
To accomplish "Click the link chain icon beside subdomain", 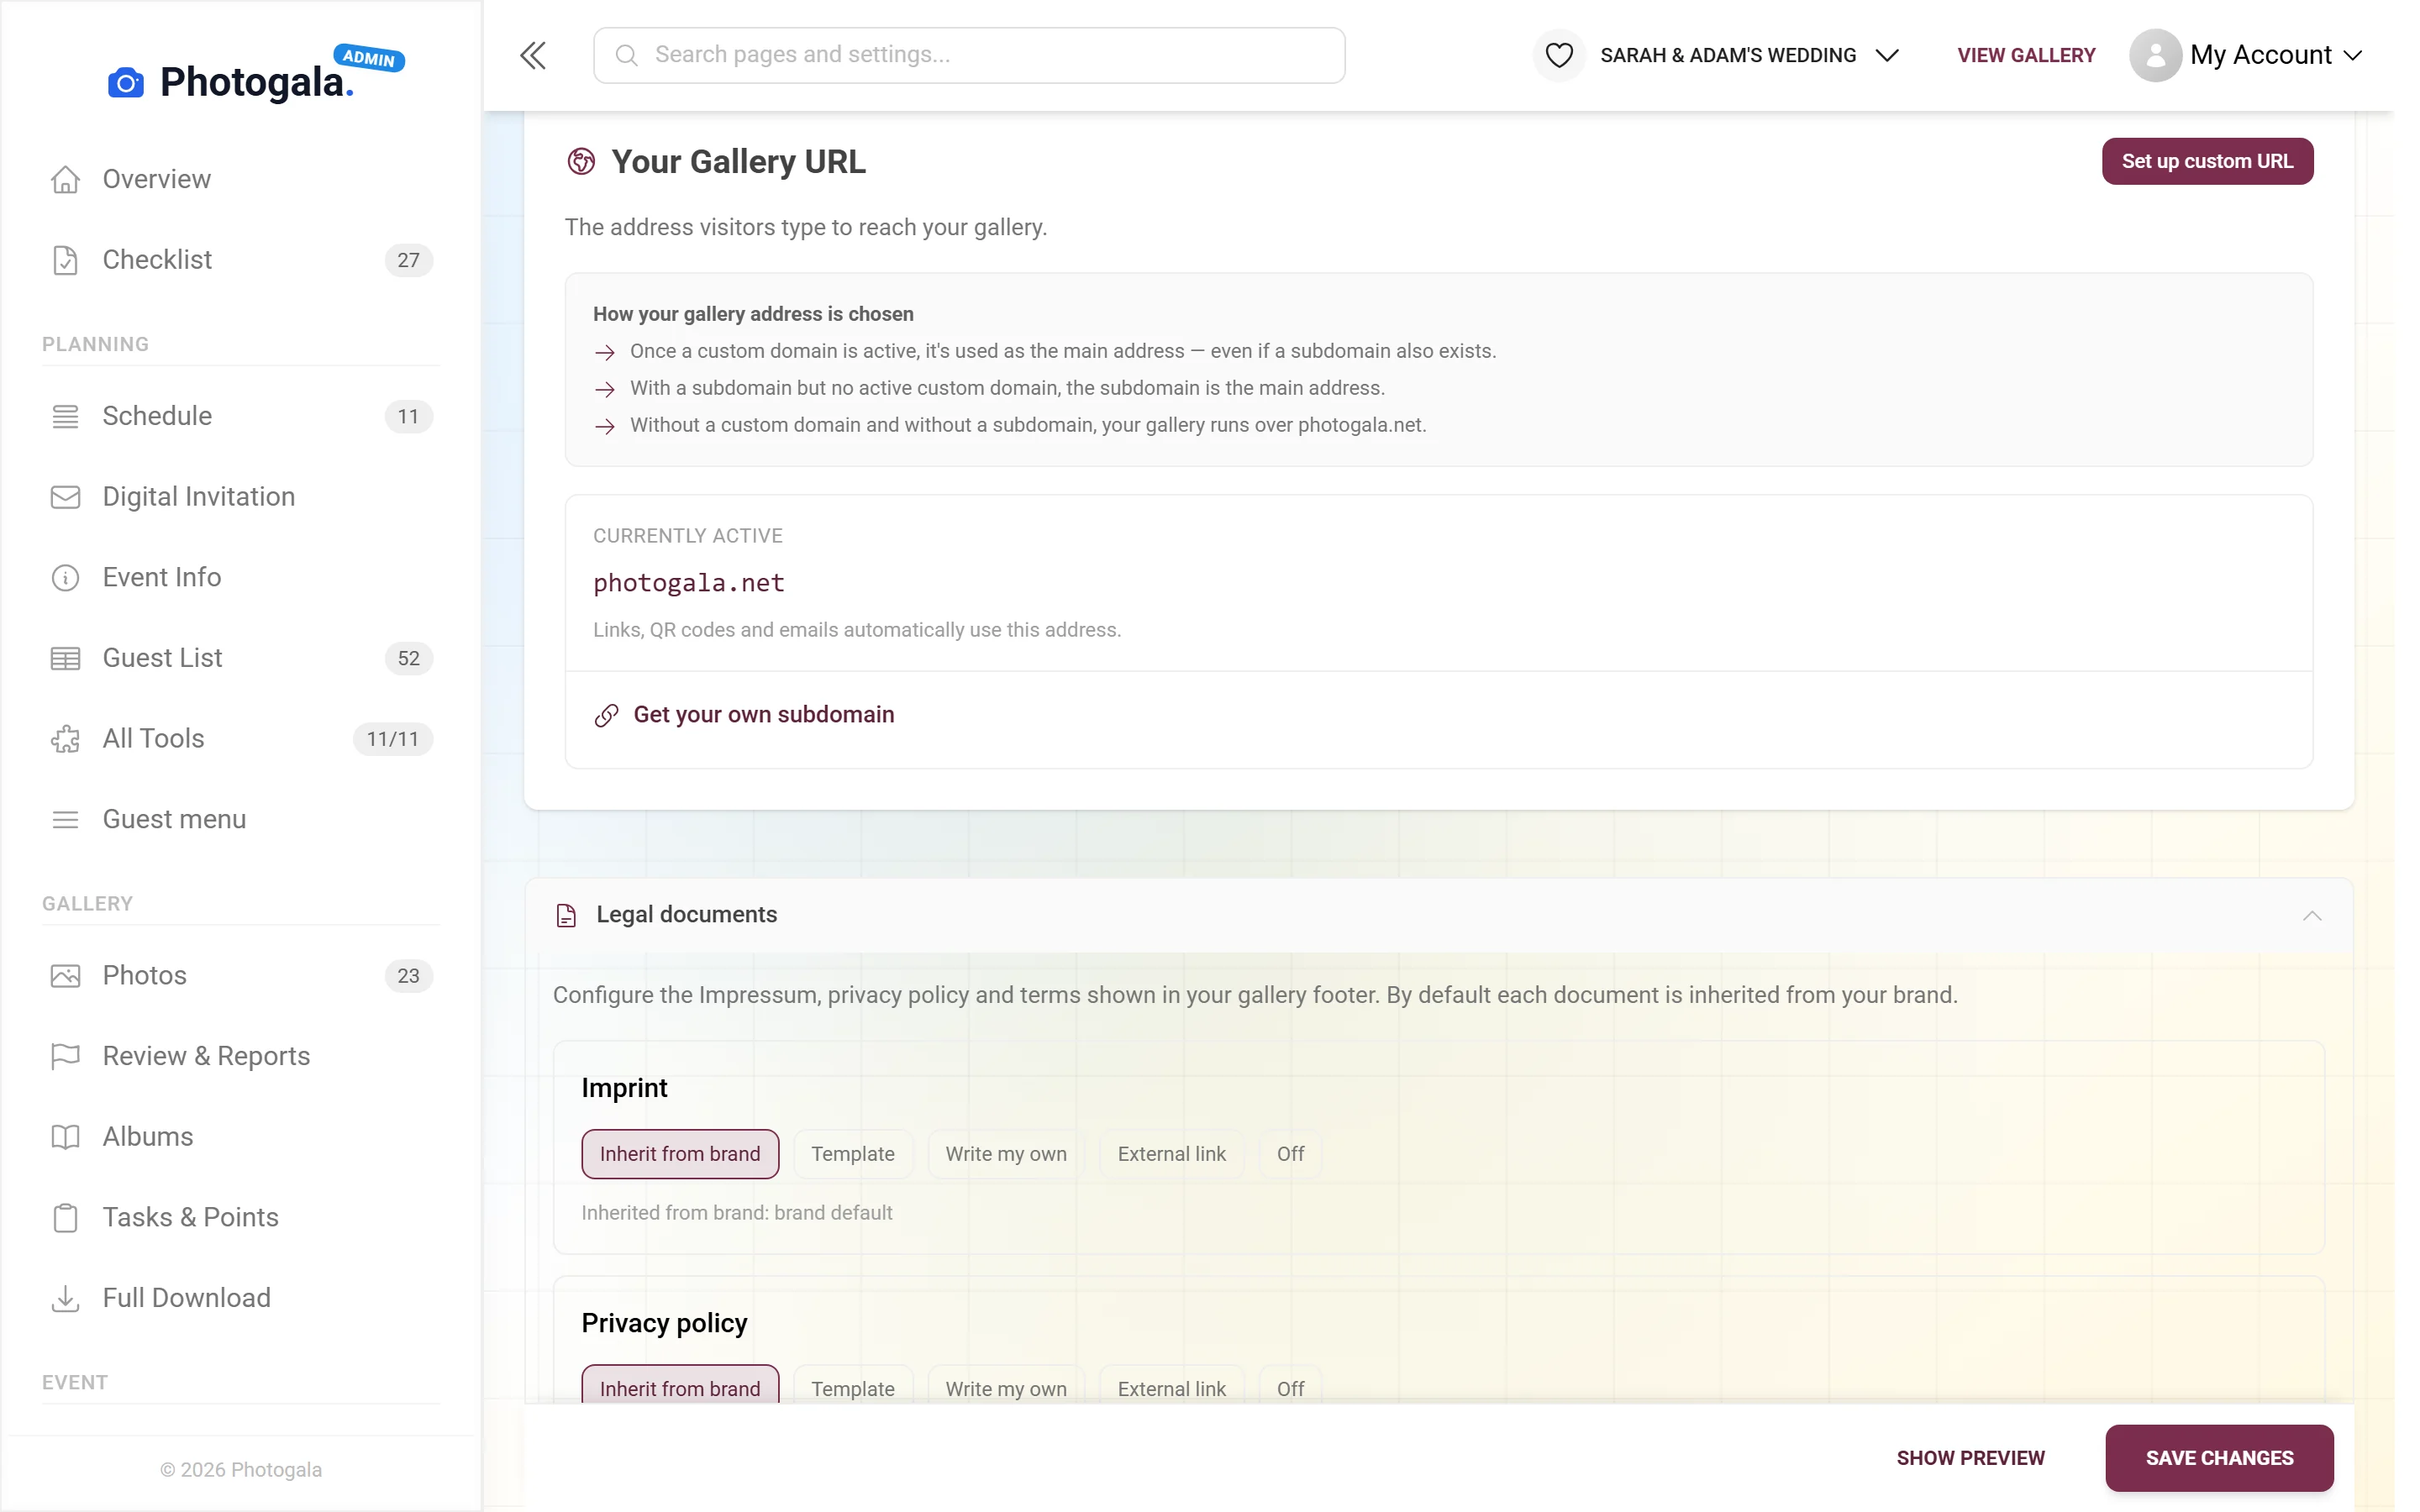I will click(607, 715).
